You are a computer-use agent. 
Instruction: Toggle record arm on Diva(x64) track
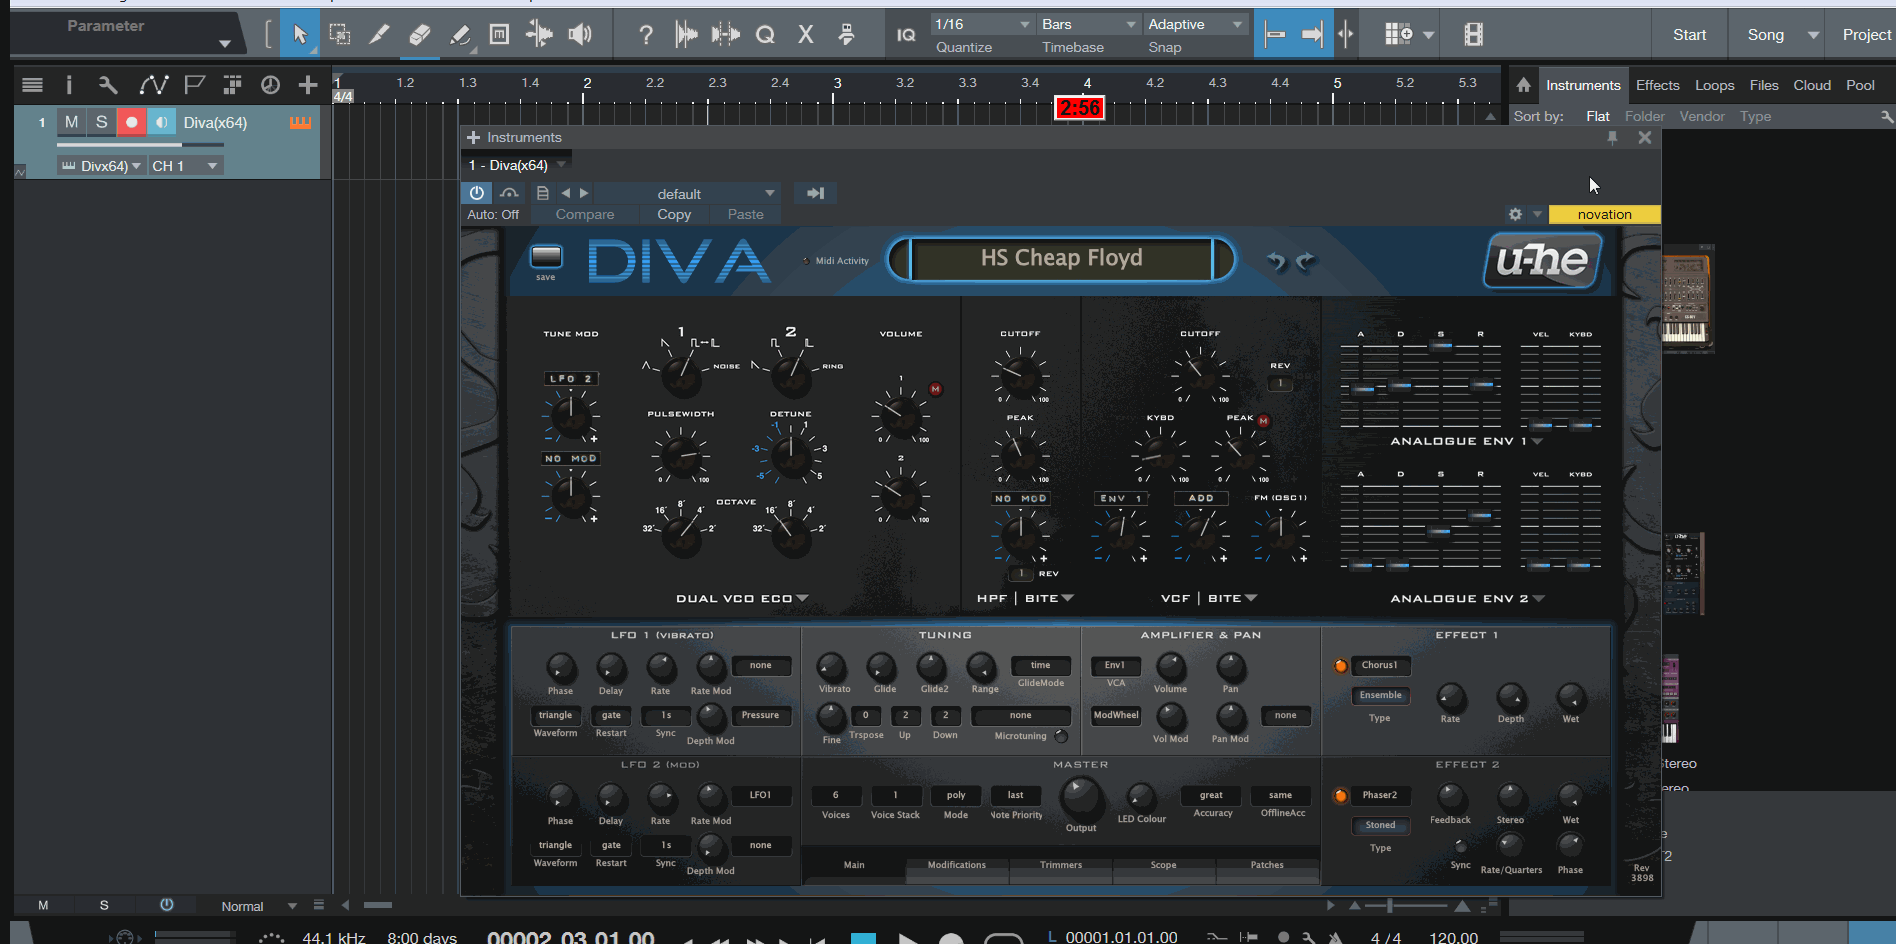click(x=131, y=122)
